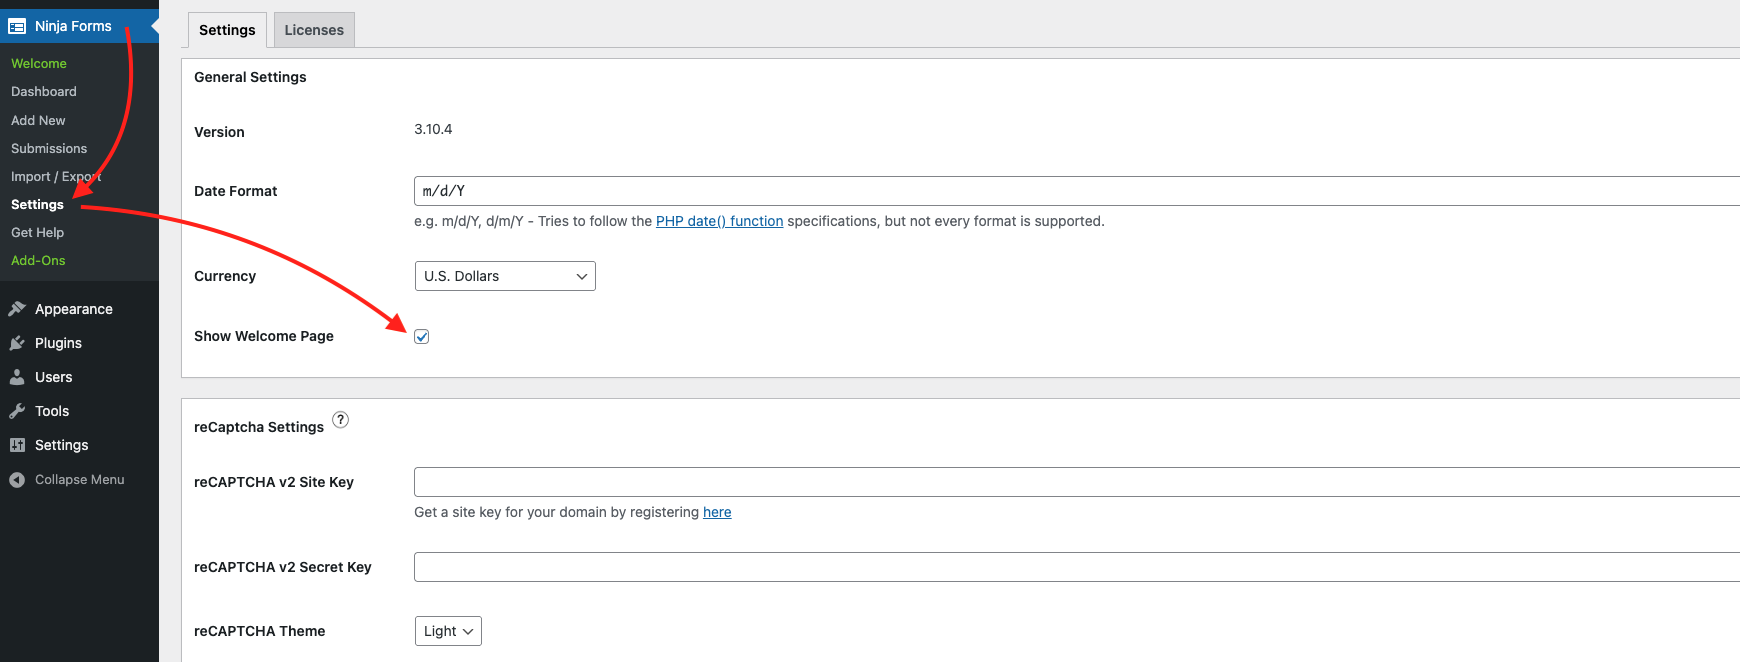
Task: Open the Plugins menu
Action: [x=58, y=343]
